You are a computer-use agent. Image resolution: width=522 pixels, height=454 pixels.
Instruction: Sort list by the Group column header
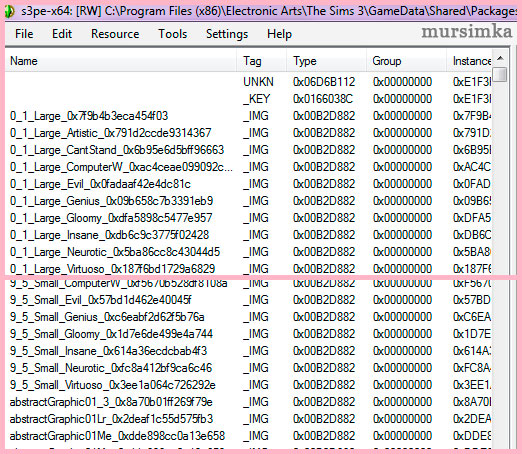(x=406, y=61)
